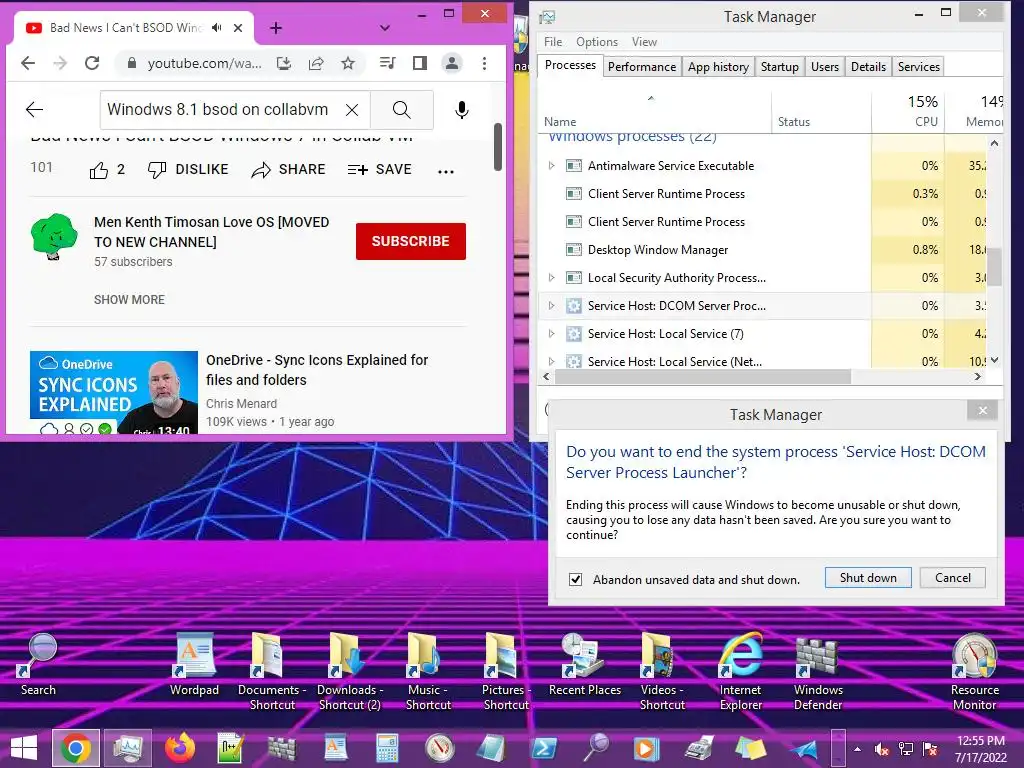This screenshot has height=768, width=1024.
Task: Open Chrome side panel icon
Action: [420, 63]
